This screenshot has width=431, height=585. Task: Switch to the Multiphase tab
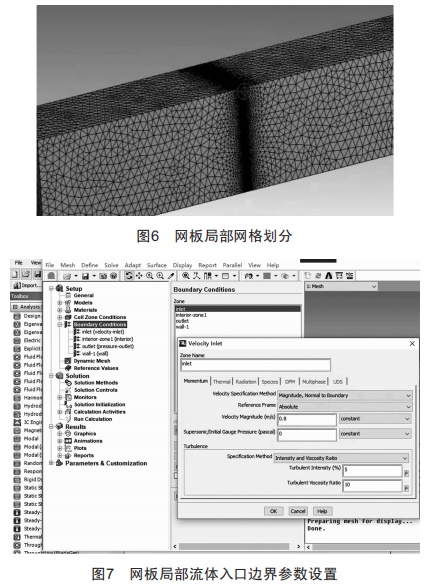click(314, 382)
